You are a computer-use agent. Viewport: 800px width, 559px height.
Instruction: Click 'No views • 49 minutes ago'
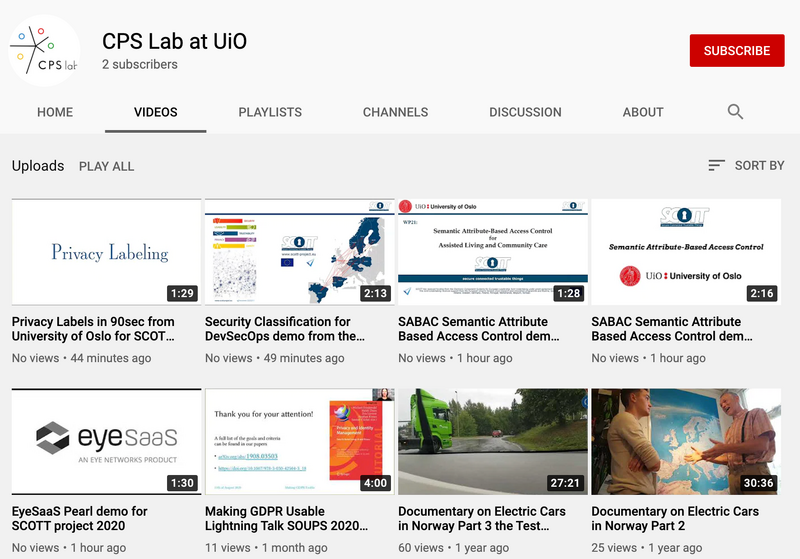click(274, 358)
